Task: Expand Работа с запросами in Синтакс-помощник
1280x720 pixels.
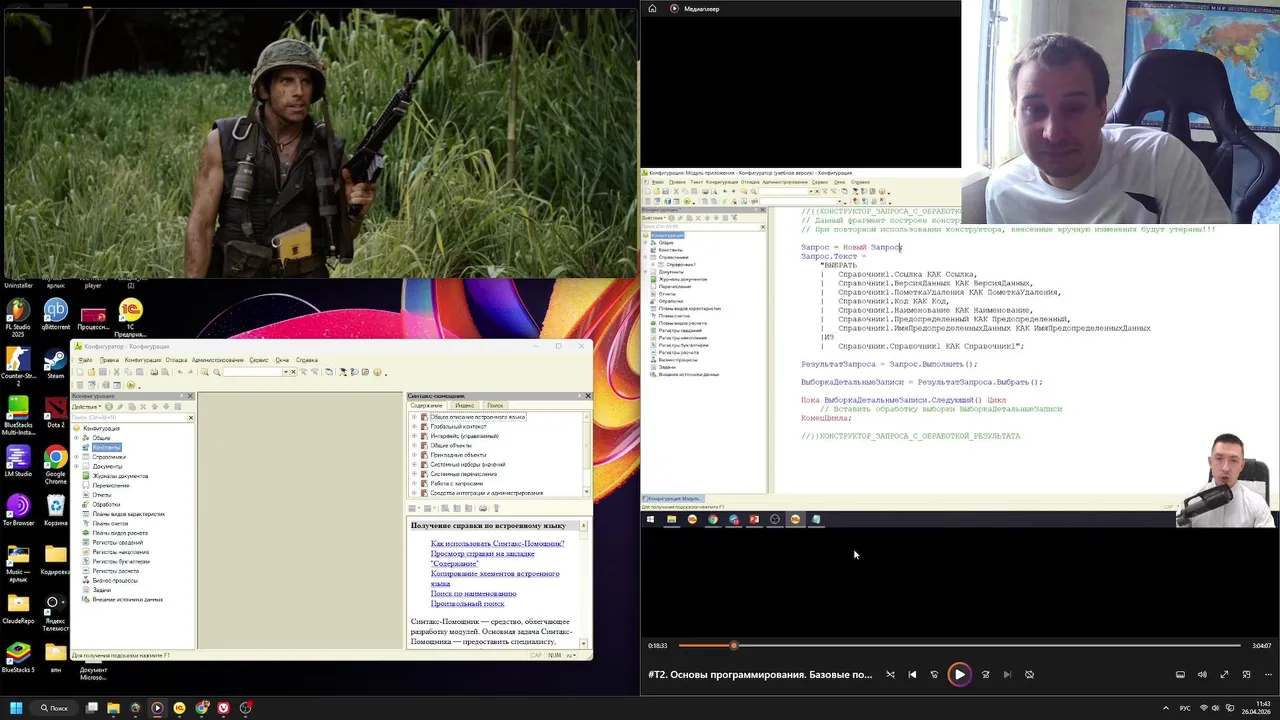Action: point(414,483)
